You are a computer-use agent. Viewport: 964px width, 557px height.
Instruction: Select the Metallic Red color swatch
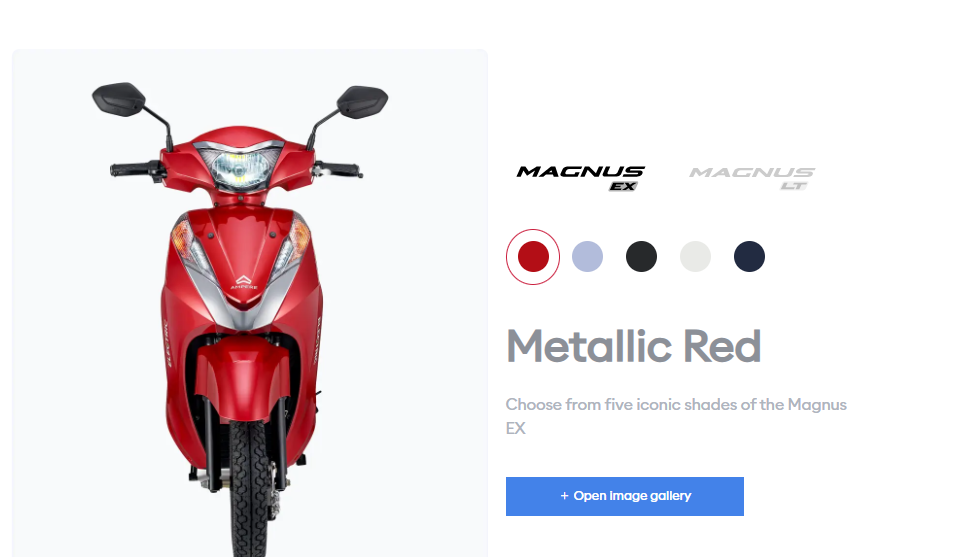point(533,256)
